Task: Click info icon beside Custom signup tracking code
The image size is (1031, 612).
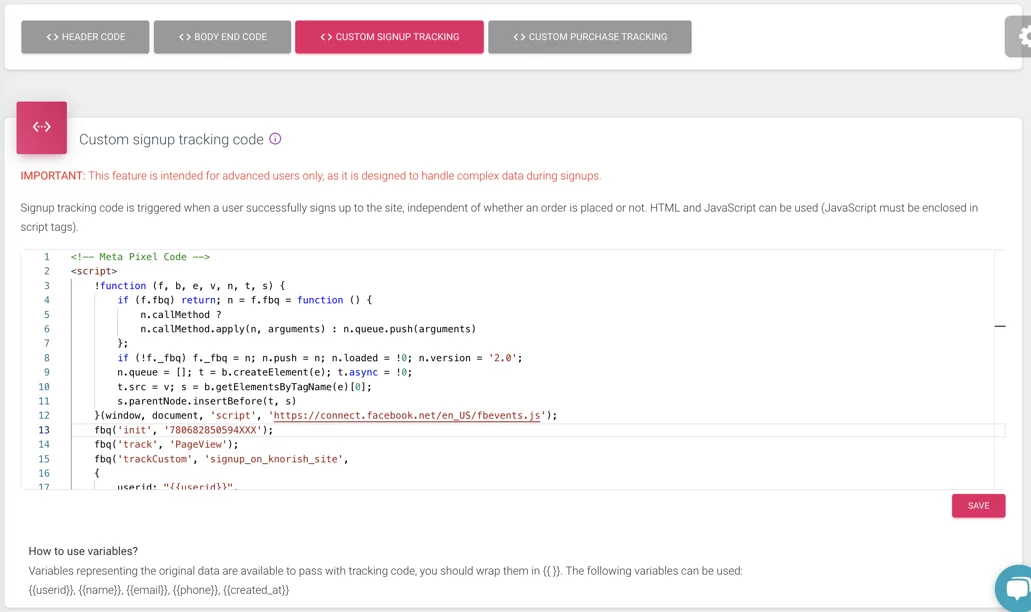Action: point(275,139)
